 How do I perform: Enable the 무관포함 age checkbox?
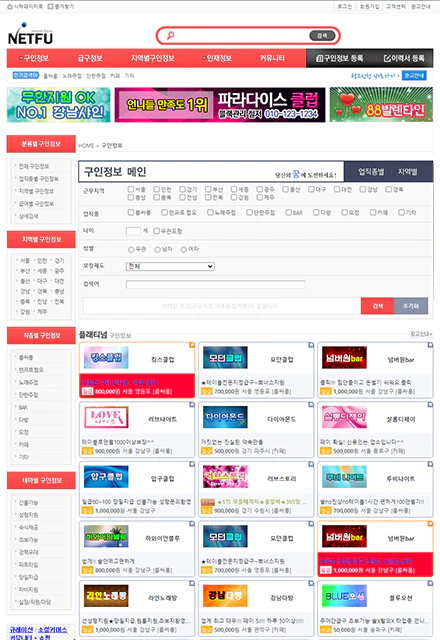(x=156, y=231)
